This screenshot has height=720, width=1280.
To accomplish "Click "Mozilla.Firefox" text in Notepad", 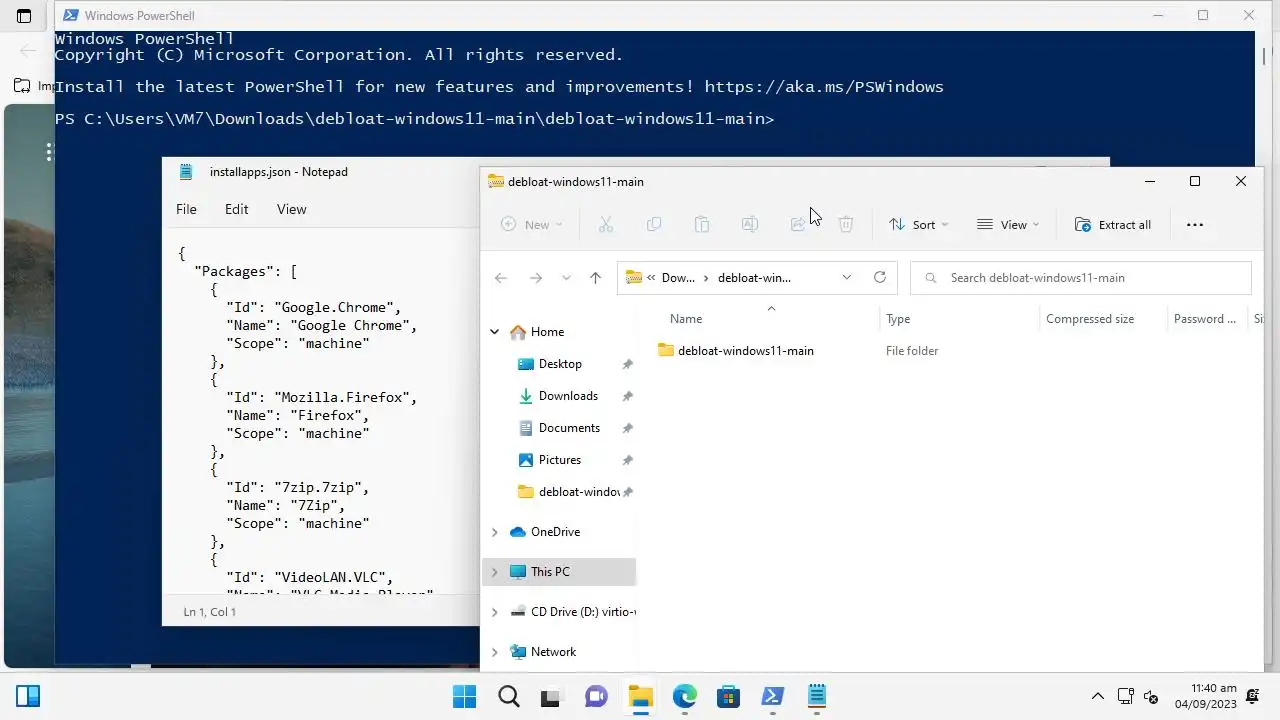I will tap(345, 397).
